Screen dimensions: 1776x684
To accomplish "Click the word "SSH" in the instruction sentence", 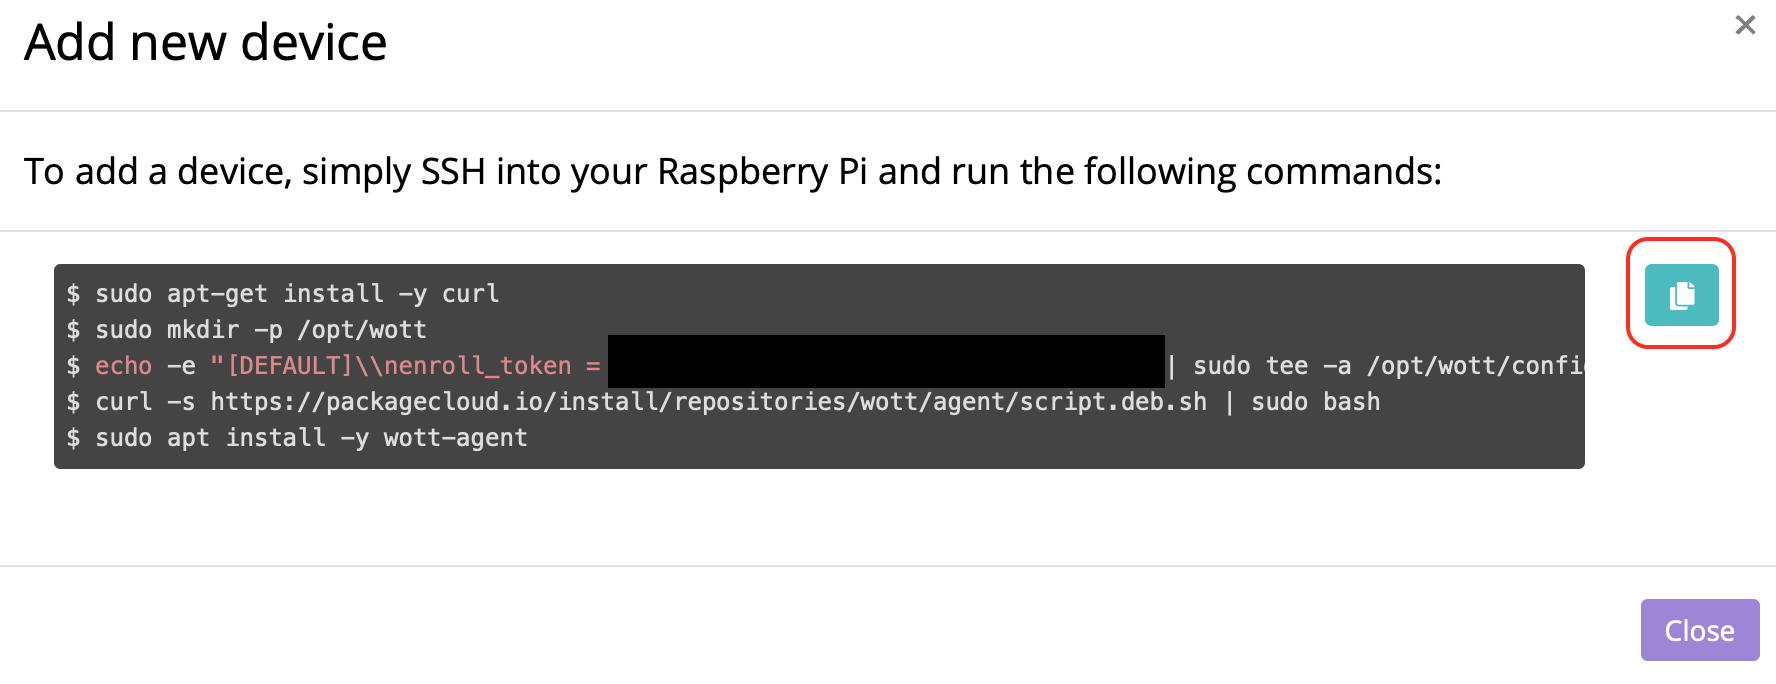I will click(453, 172).
